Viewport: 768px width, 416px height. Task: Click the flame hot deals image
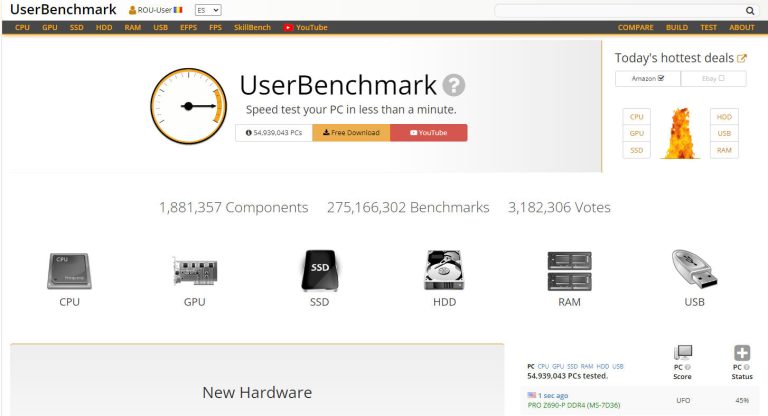680,133
